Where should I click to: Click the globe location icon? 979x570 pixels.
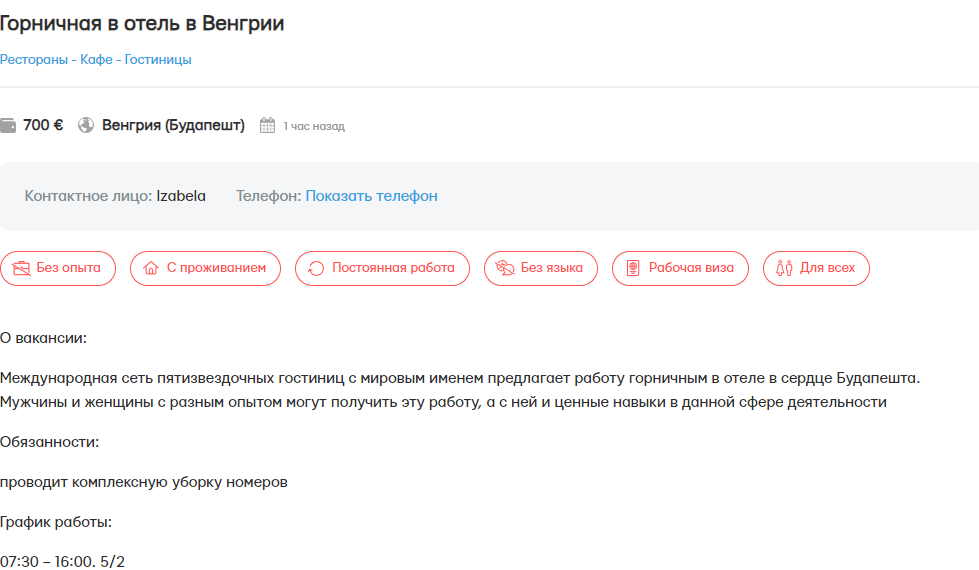point(86,126)
